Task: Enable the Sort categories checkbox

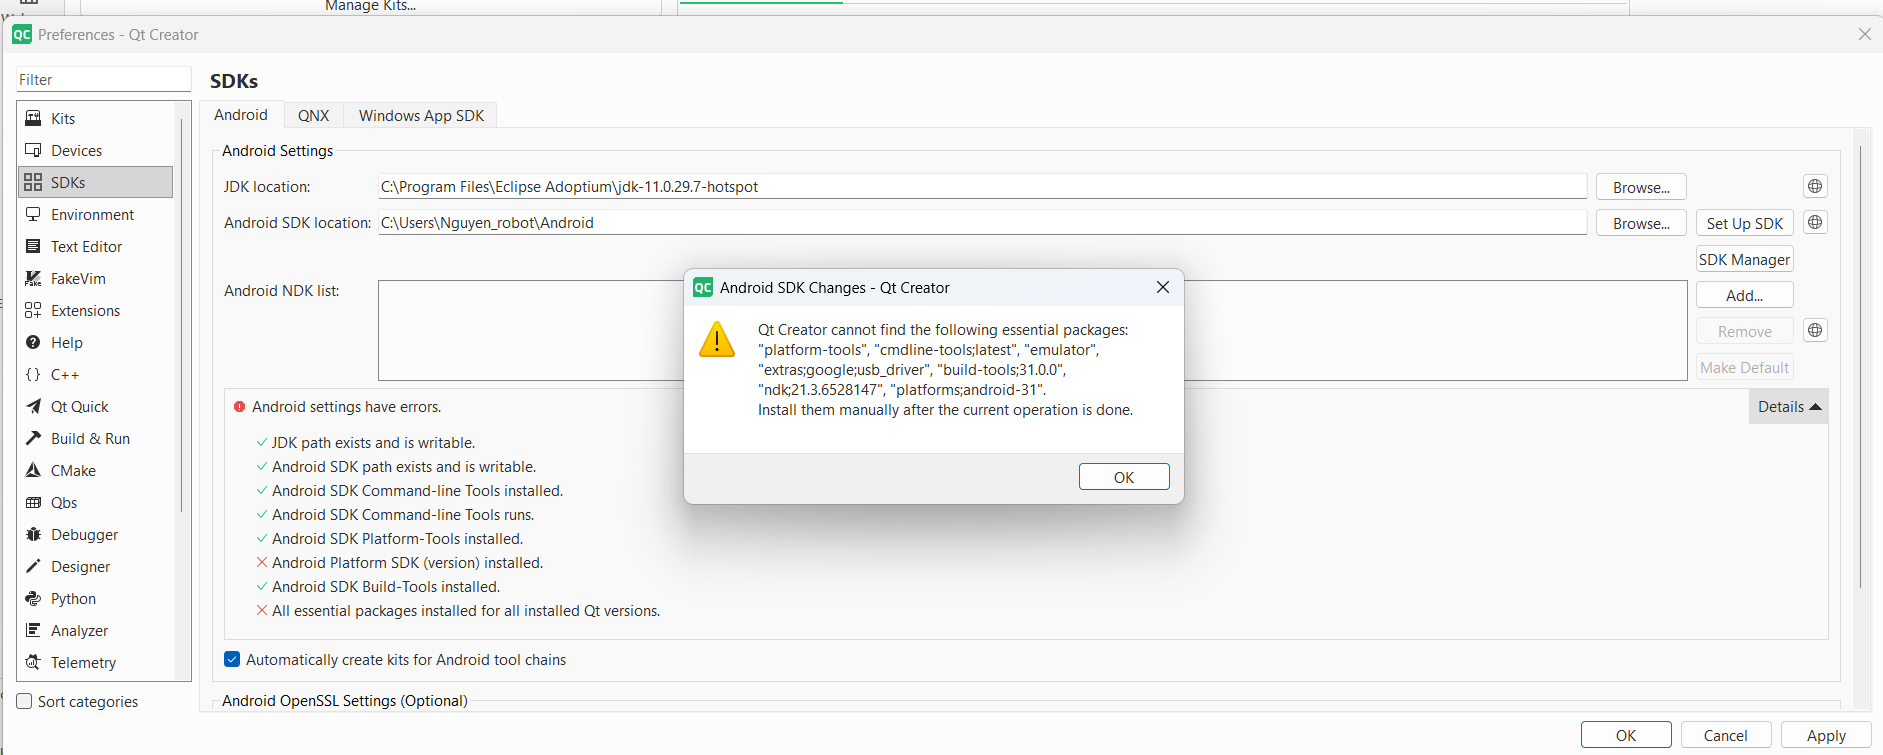Action: (25, 701)
